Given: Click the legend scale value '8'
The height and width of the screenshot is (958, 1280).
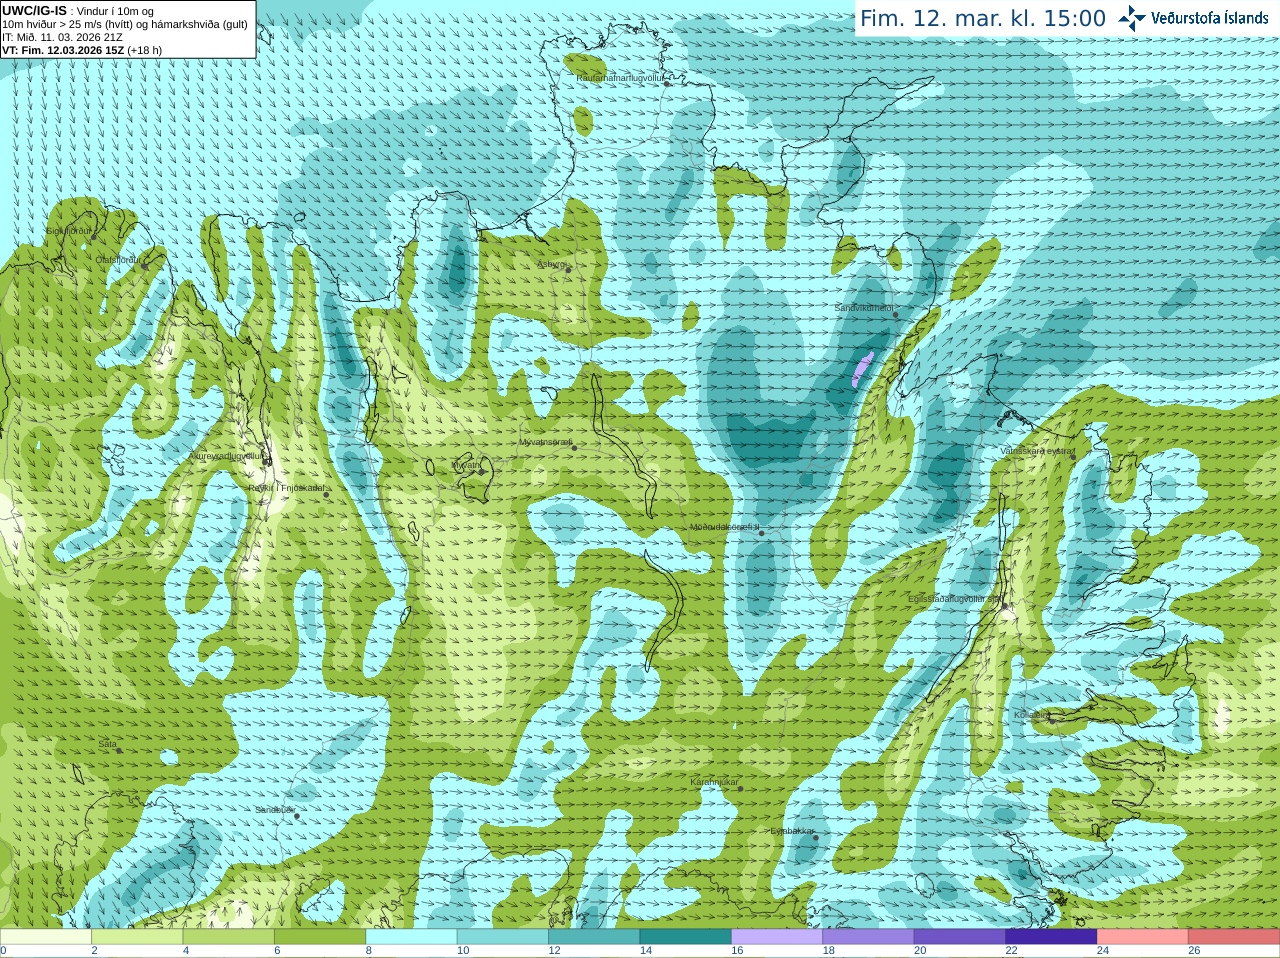Looking at the screenshot, I should [x=368, y=951].
